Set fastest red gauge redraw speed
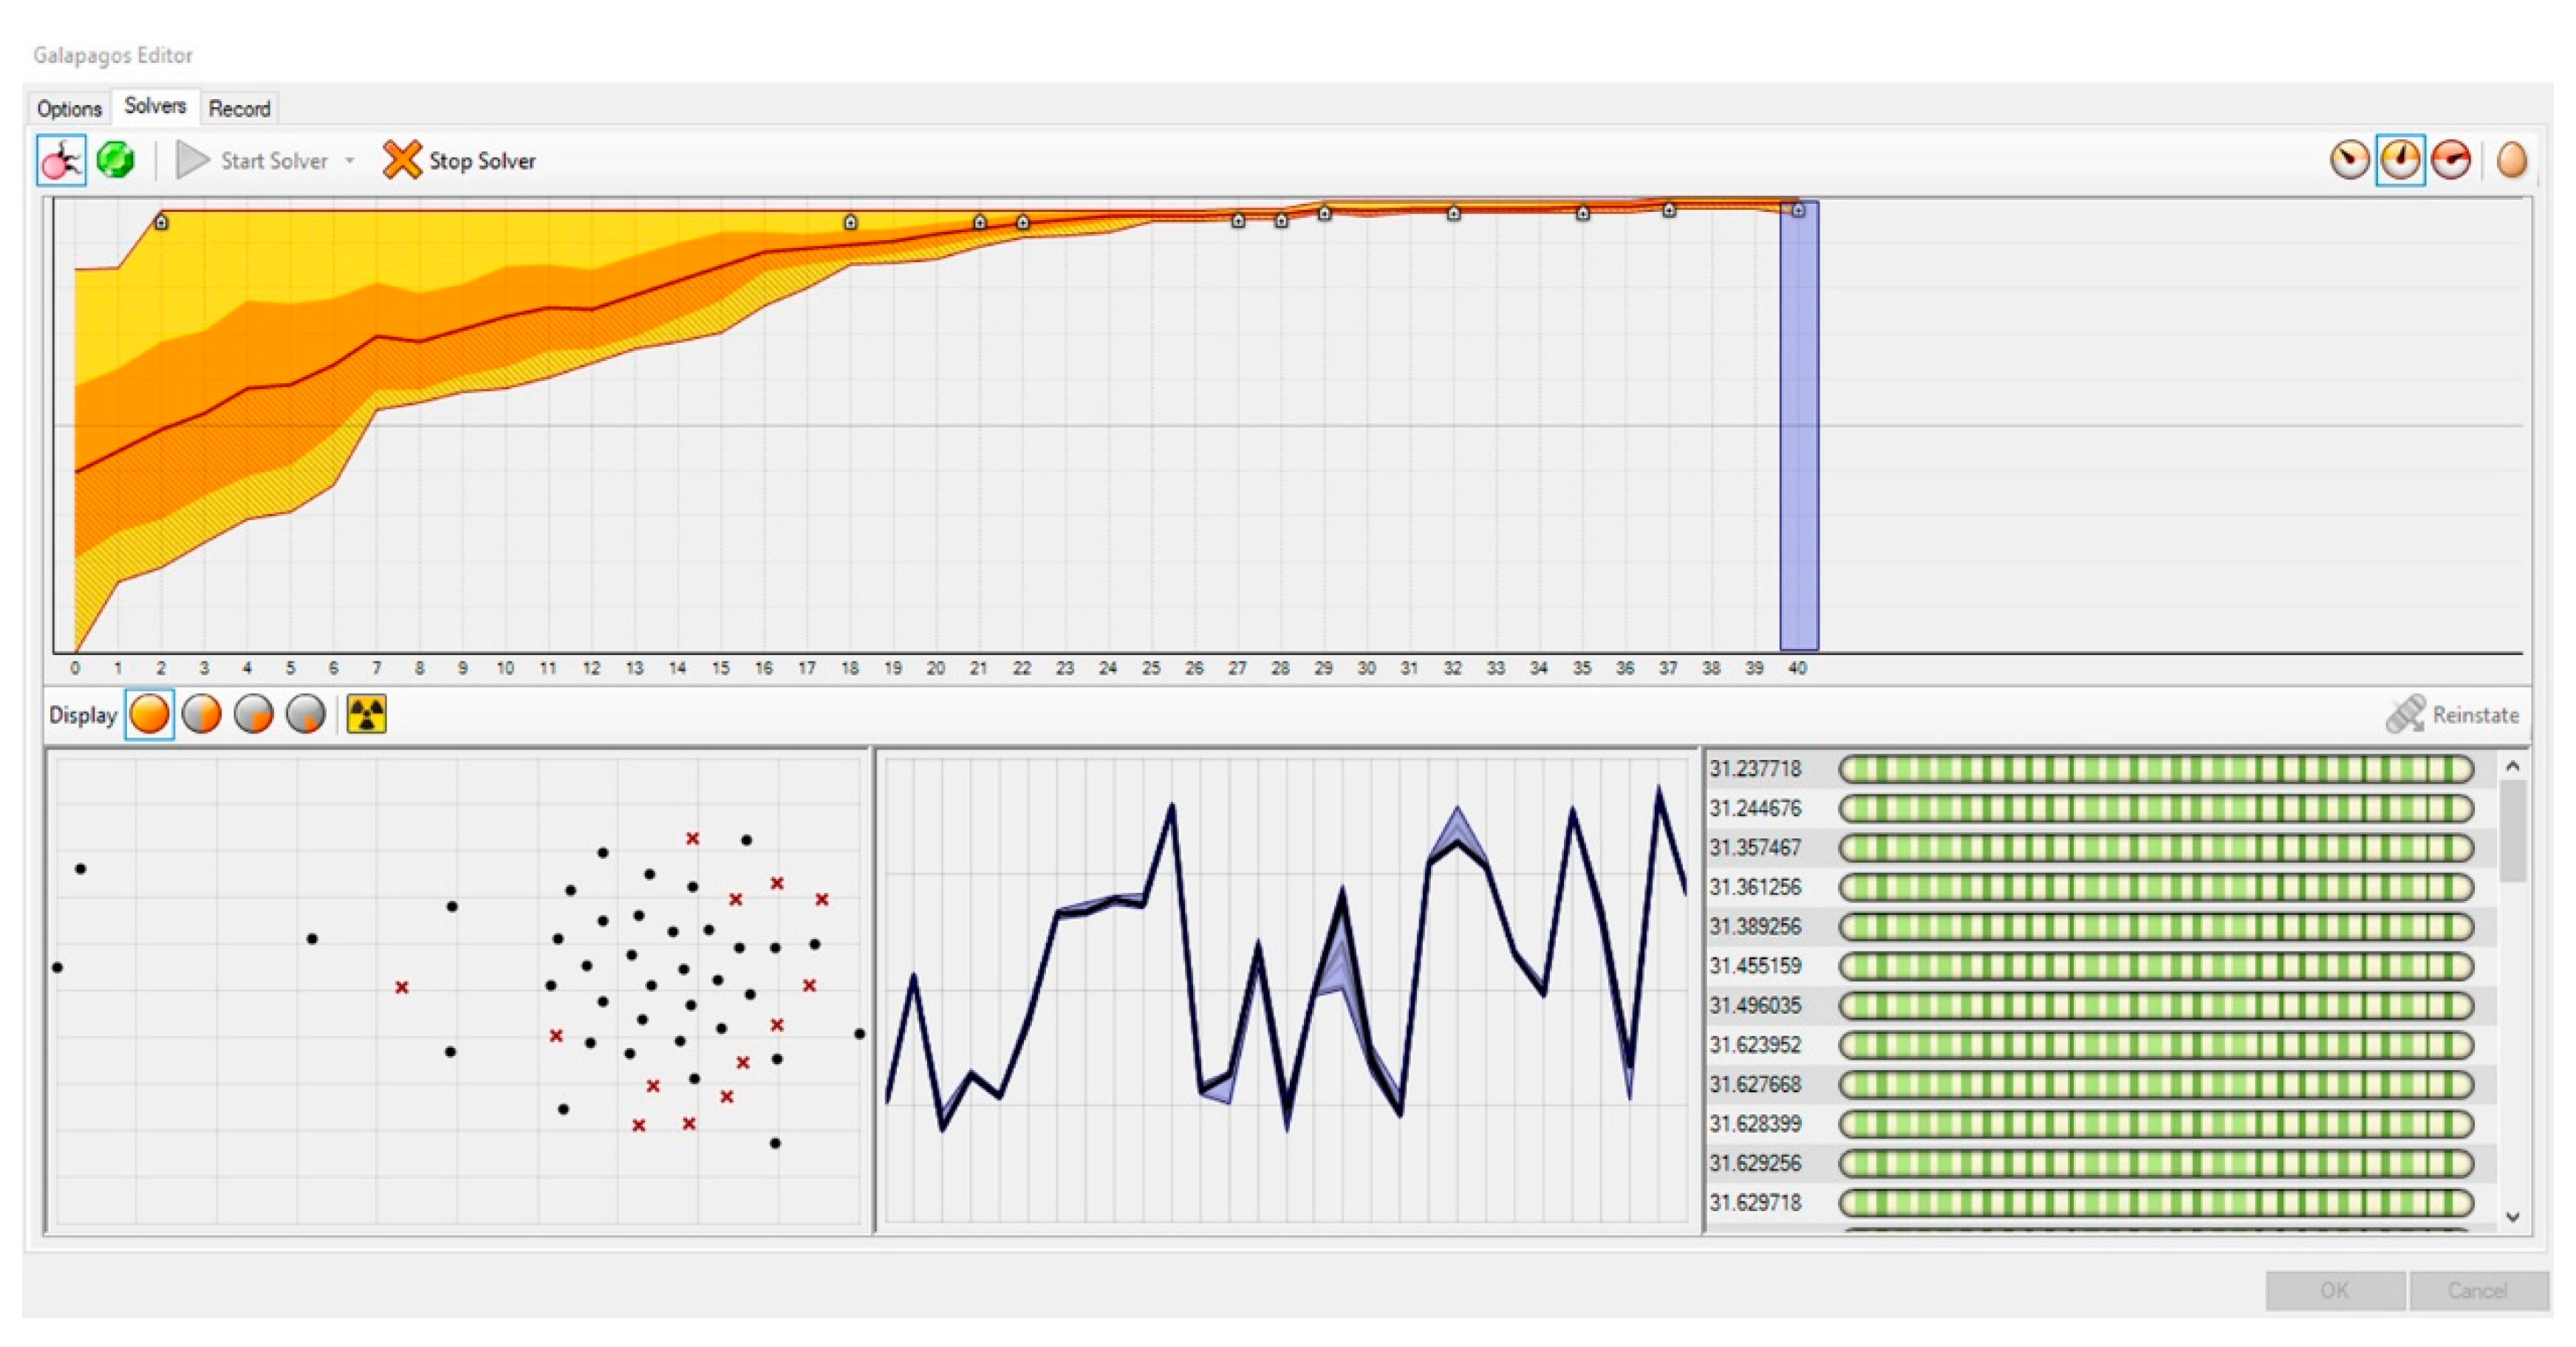Viewport: 2576px width, 1347px height. coord(2451,160)
